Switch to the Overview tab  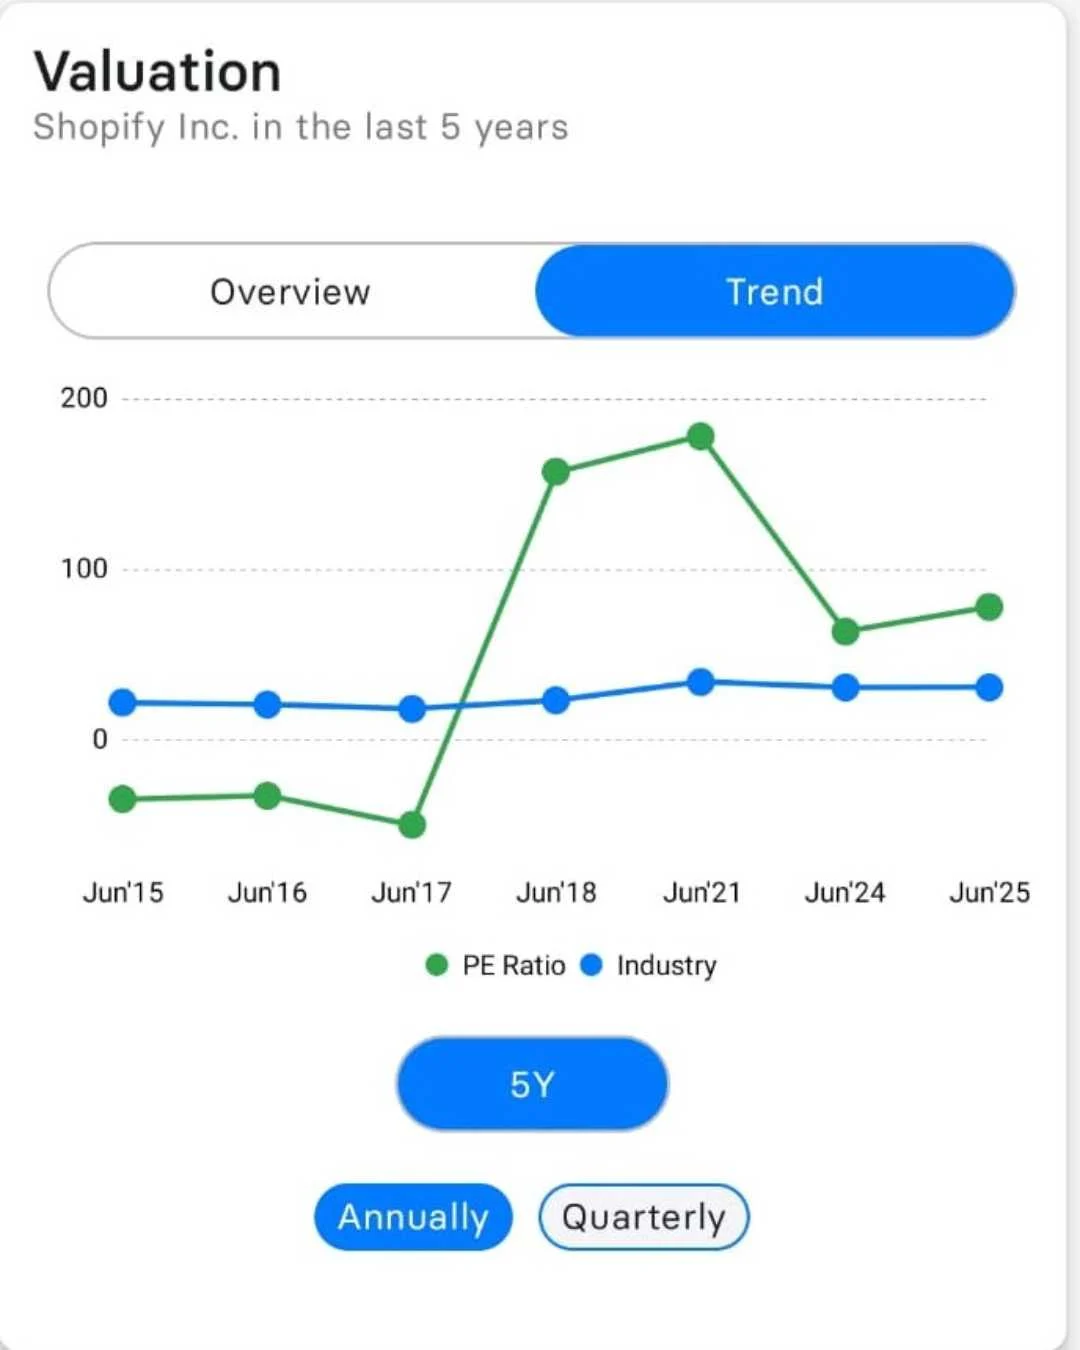[x=291, y=291]
